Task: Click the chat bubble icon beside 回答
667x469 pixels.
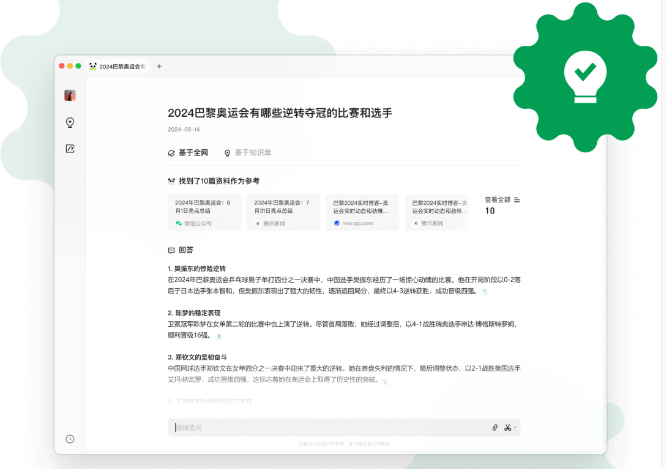Action: click(x=171, y=250)
